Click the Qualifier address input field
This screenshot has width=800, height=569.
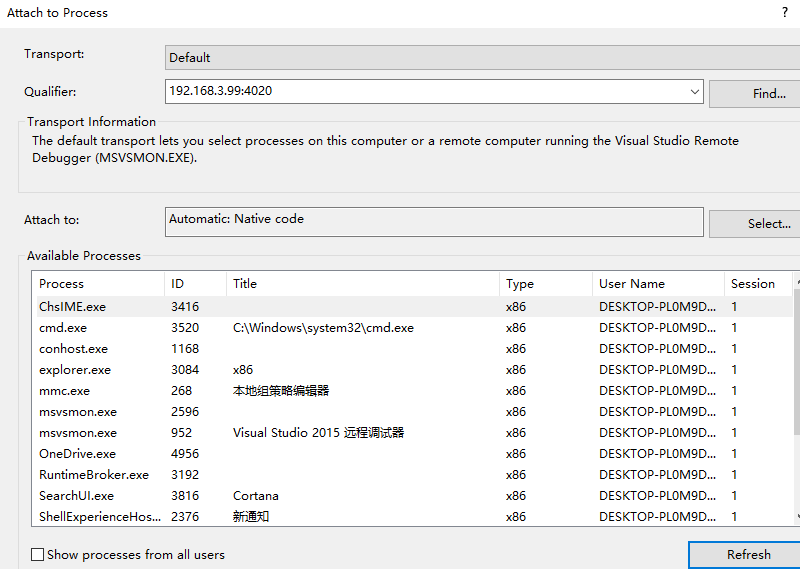coord(425,91)
